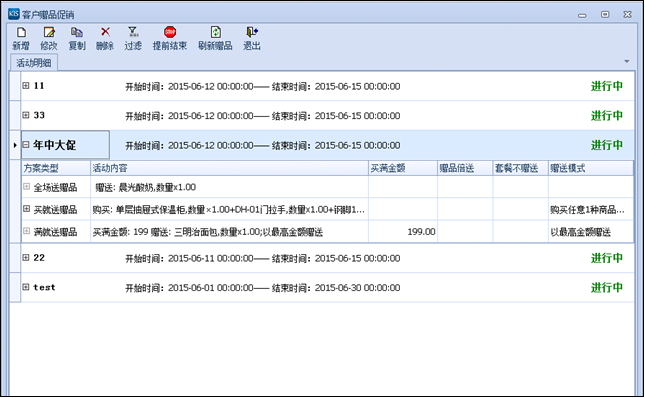This screenshot has height=398, width=645.
Task: Expand promotion row 22
Action: click(26, 258)
